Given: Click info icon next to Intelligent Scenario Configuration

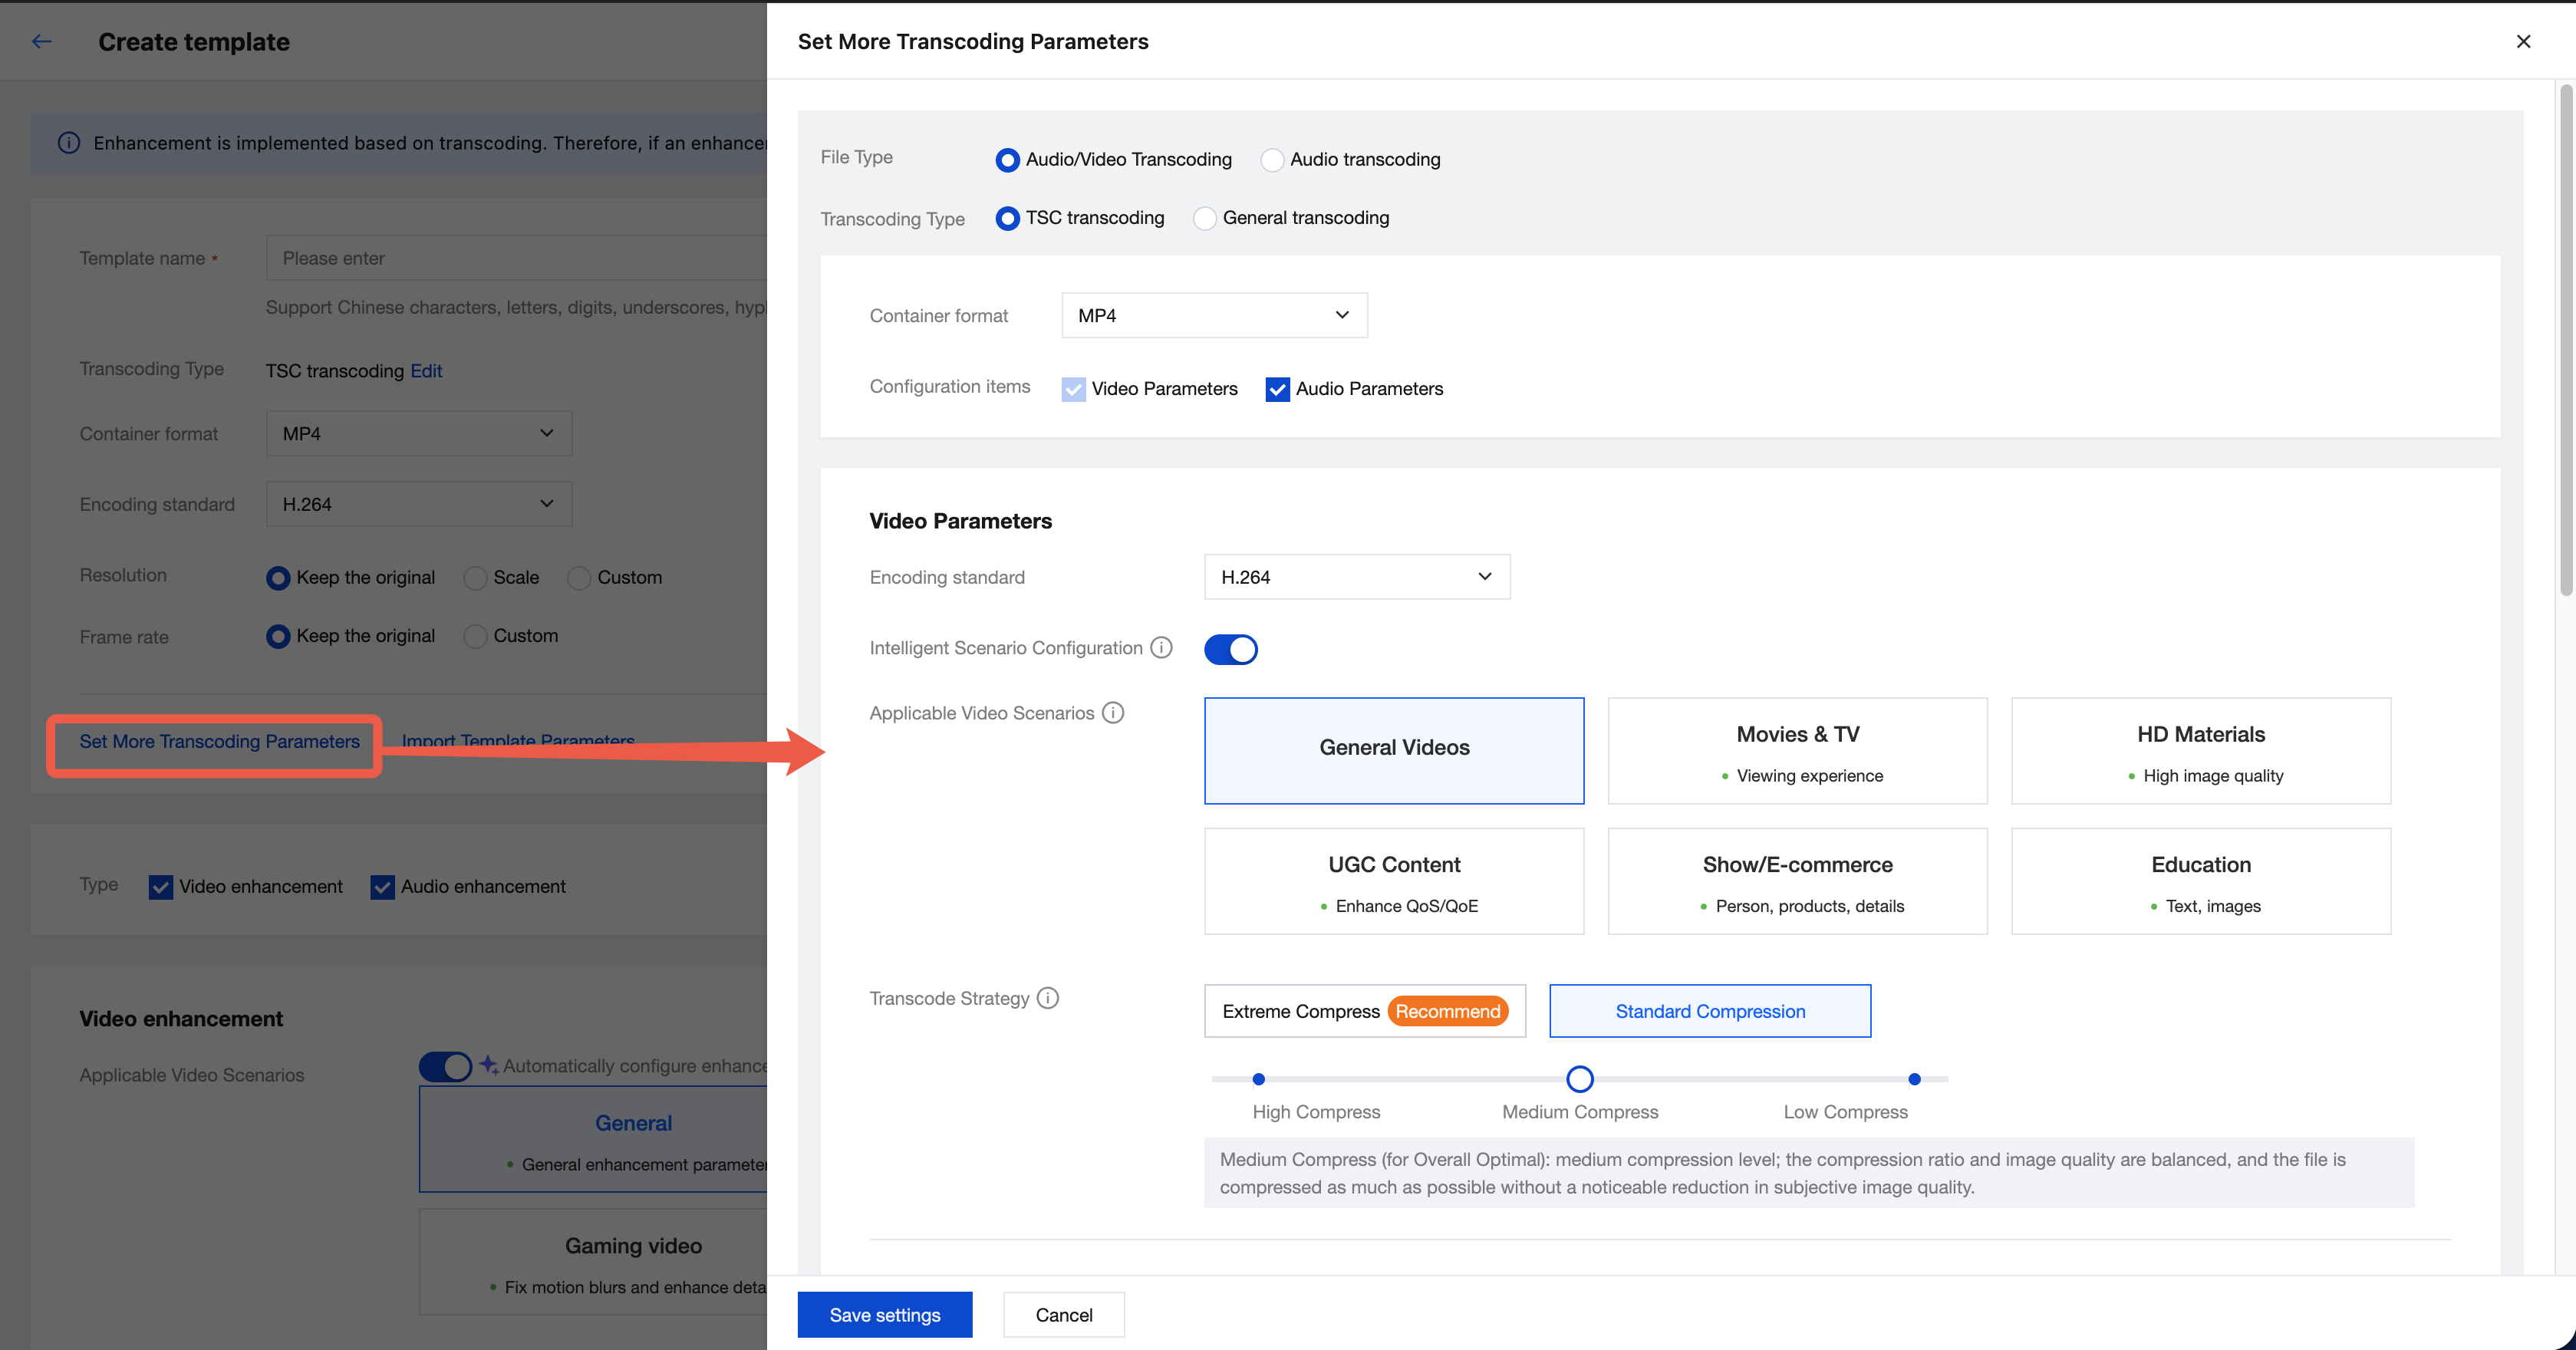Looking at the screenshot, I should (x=1161, y=647).
